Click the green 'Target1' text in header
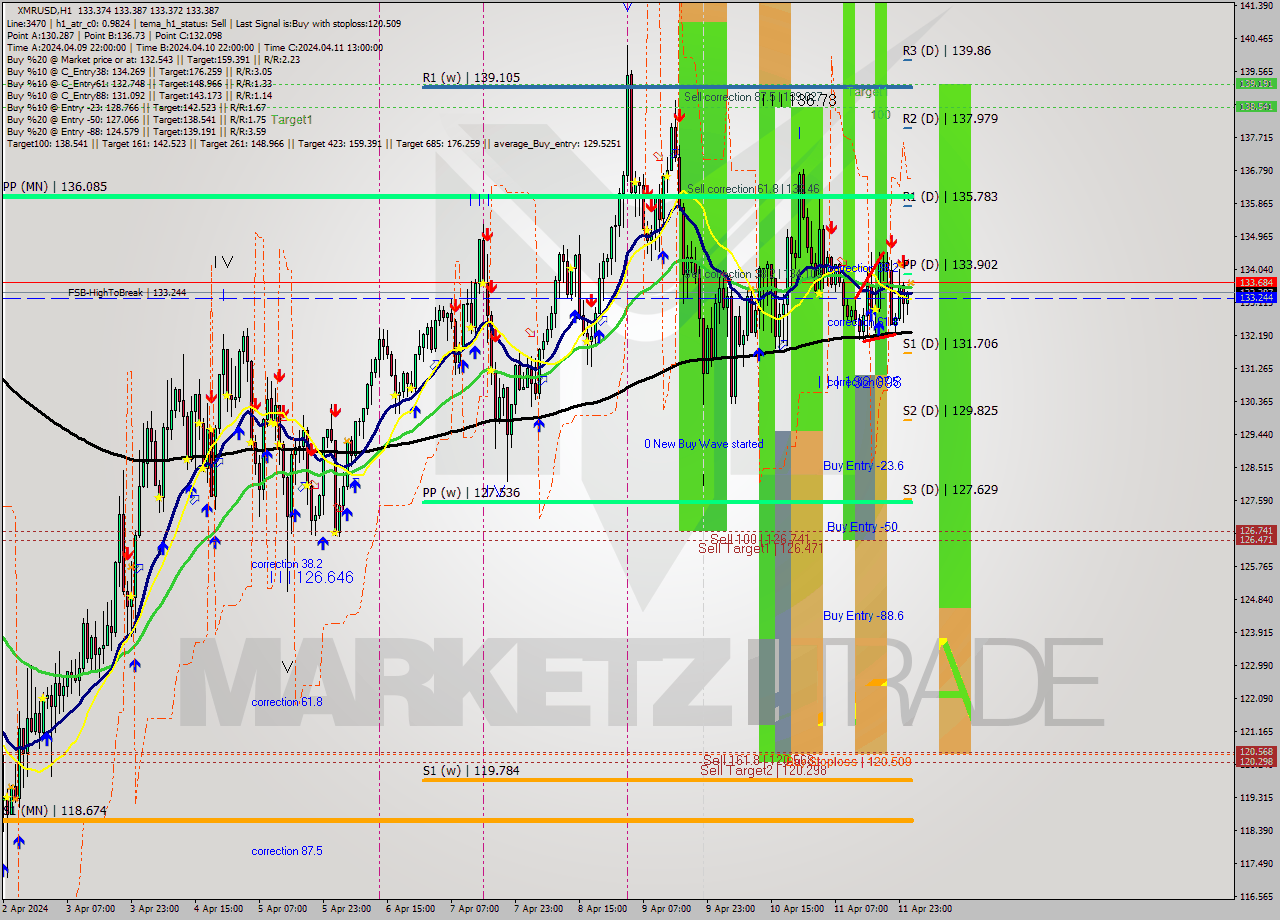Screen dimensions: 1280x920 click(292, 119)
